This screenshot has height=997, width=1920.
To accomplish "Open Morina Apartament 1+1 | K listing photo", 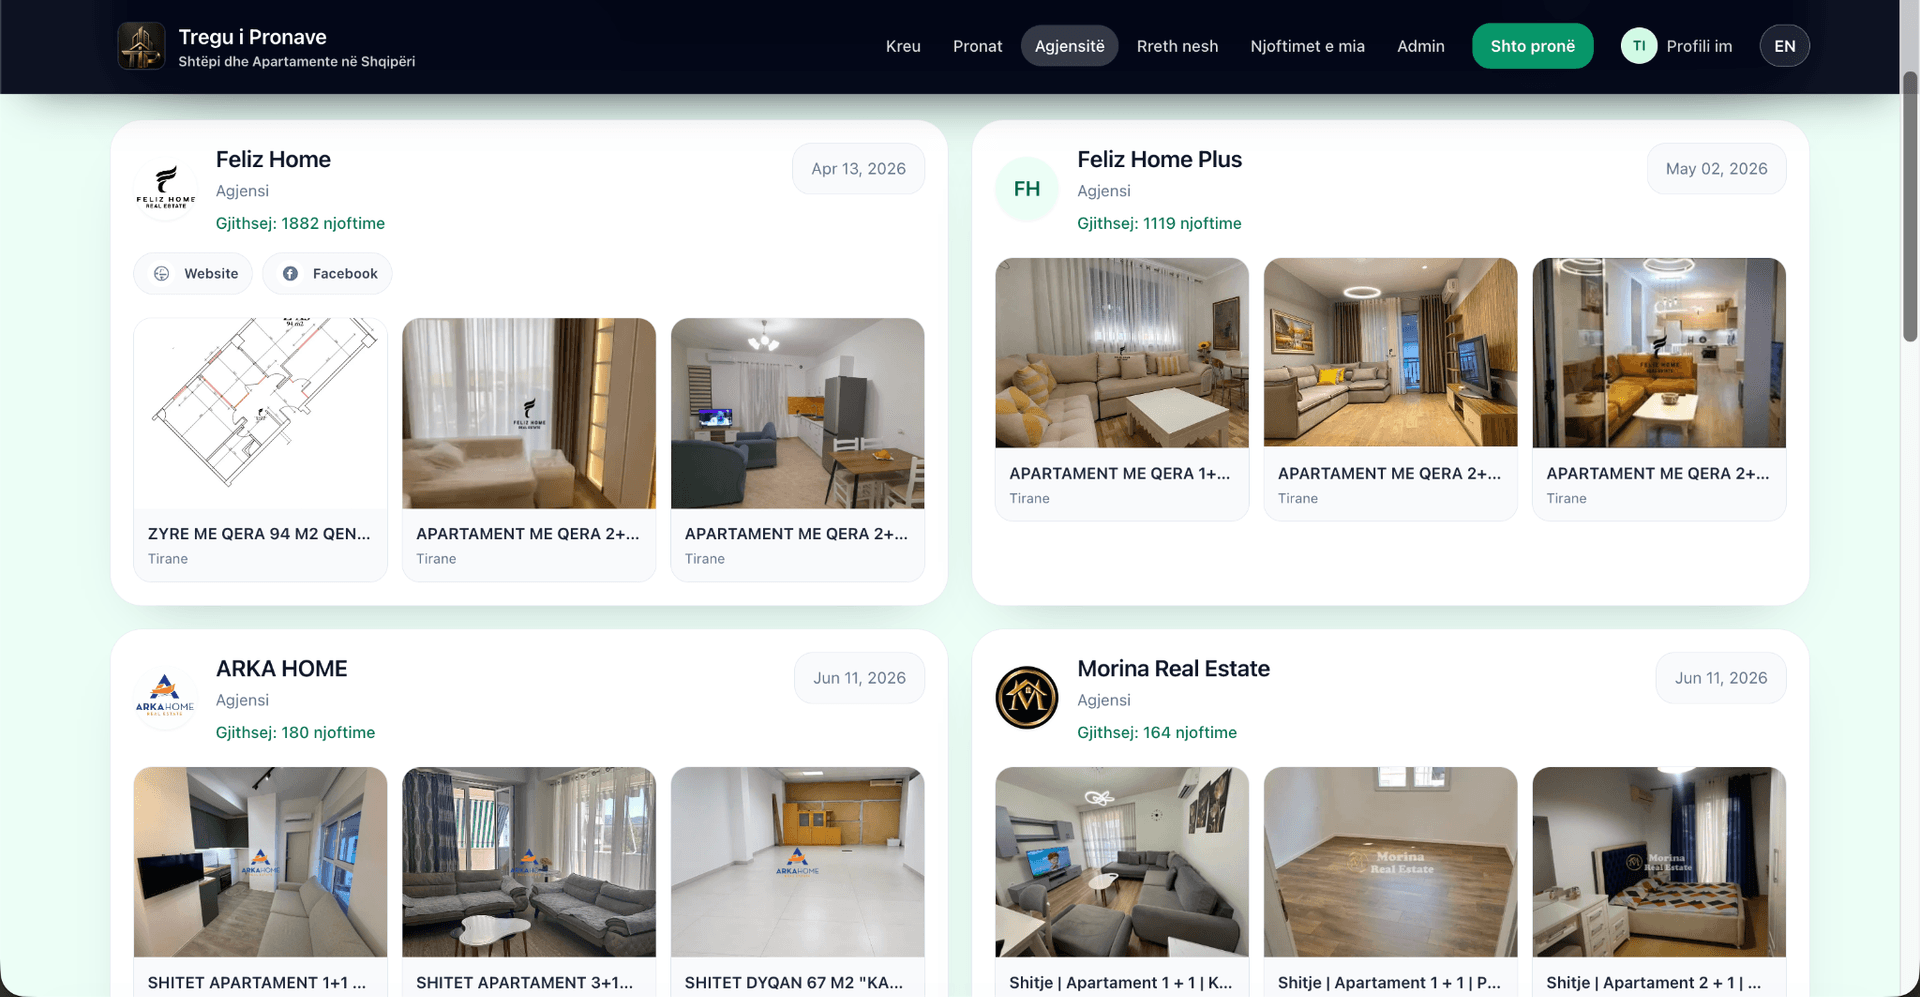I will pyautogui.click(x=1122, y=862).
